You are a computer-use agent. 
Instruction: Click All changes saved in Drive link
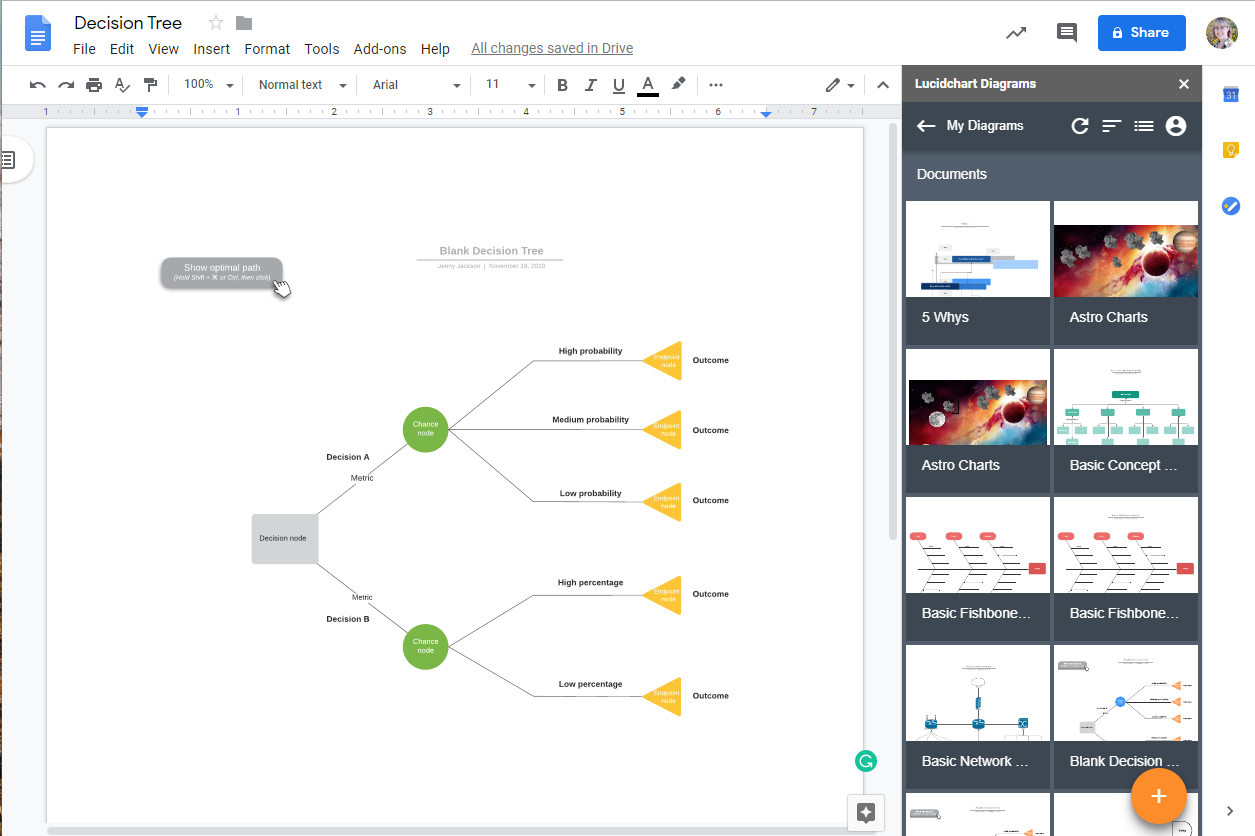click(x=552, y=49)
